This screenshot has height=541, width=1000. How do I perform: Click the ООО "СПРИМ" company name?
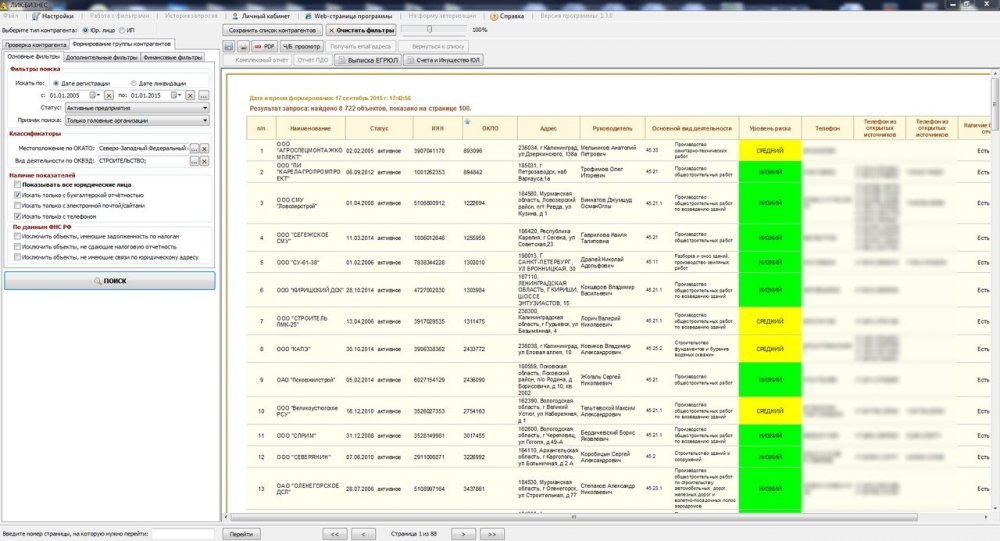pyautogui.click(x=296, y=436)
